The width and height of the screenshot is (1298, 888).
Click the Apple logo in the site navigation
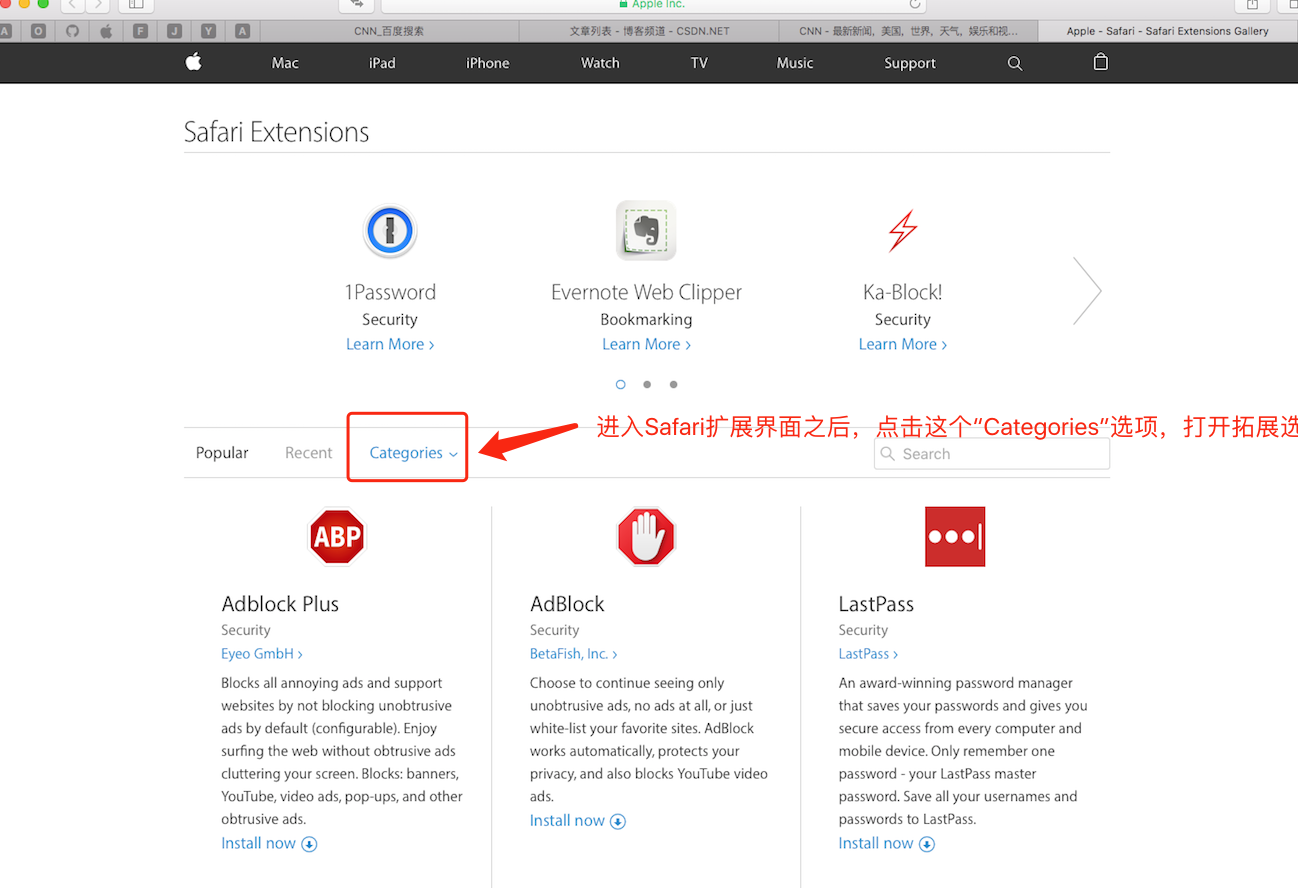click(193, 62)
